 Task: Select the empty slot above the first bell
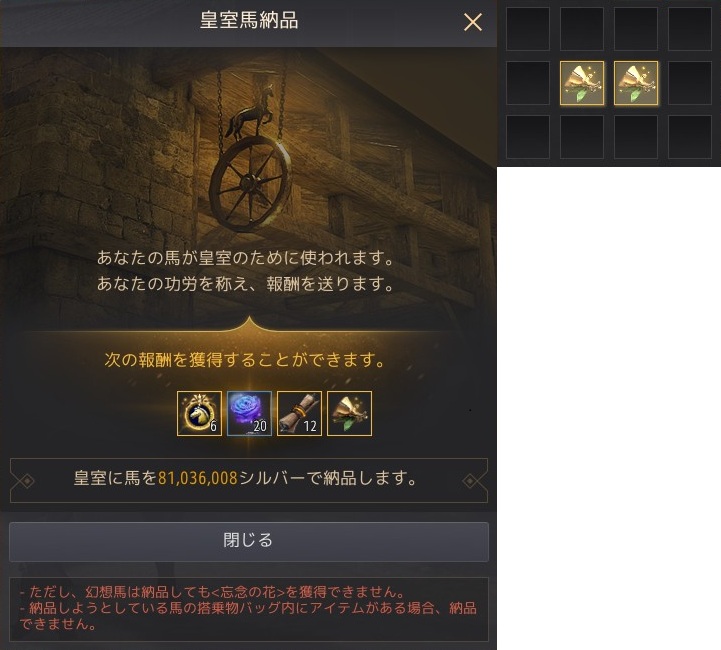tap(582, 29)
